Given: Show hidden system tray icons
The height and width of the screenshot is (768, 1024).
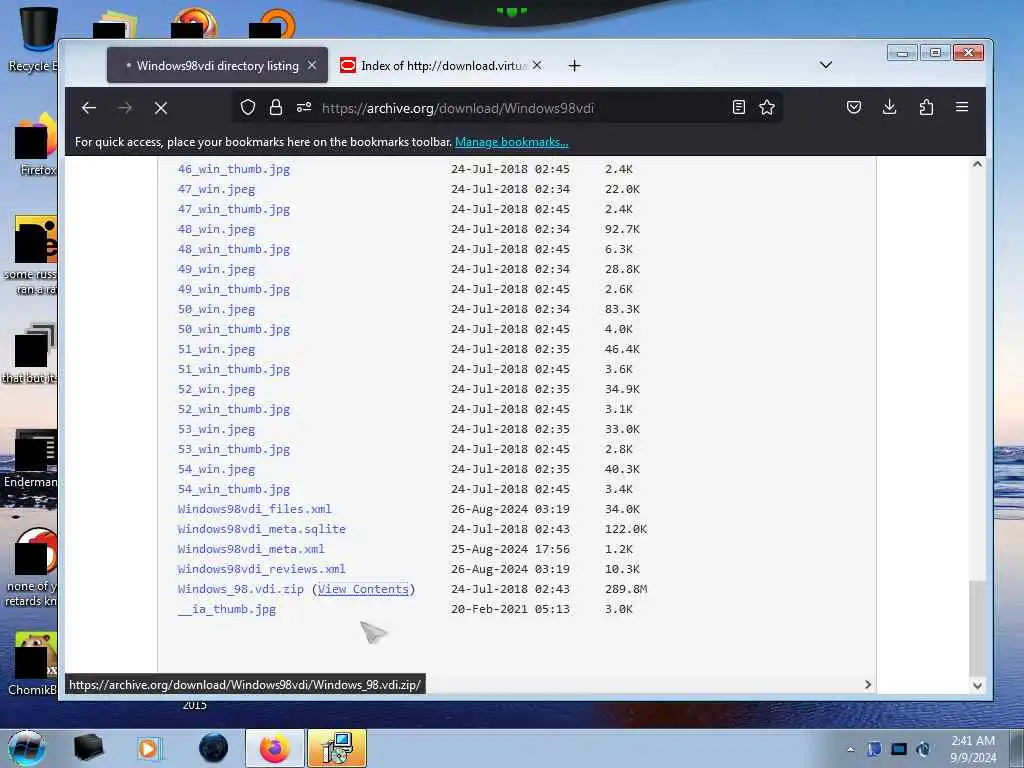Looking at the screenshot, I should pos(850,750).
